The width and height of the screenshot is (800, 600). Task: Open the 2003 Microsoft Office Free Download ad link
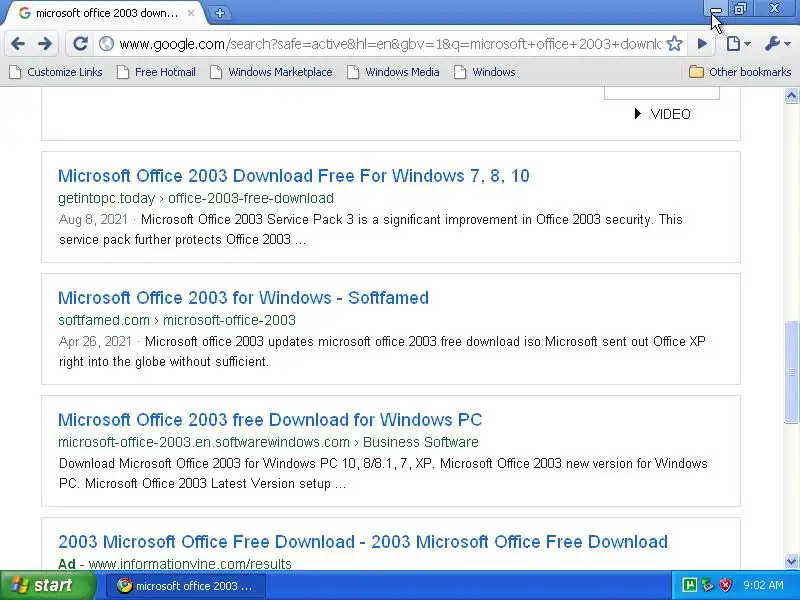click(363, 541)
